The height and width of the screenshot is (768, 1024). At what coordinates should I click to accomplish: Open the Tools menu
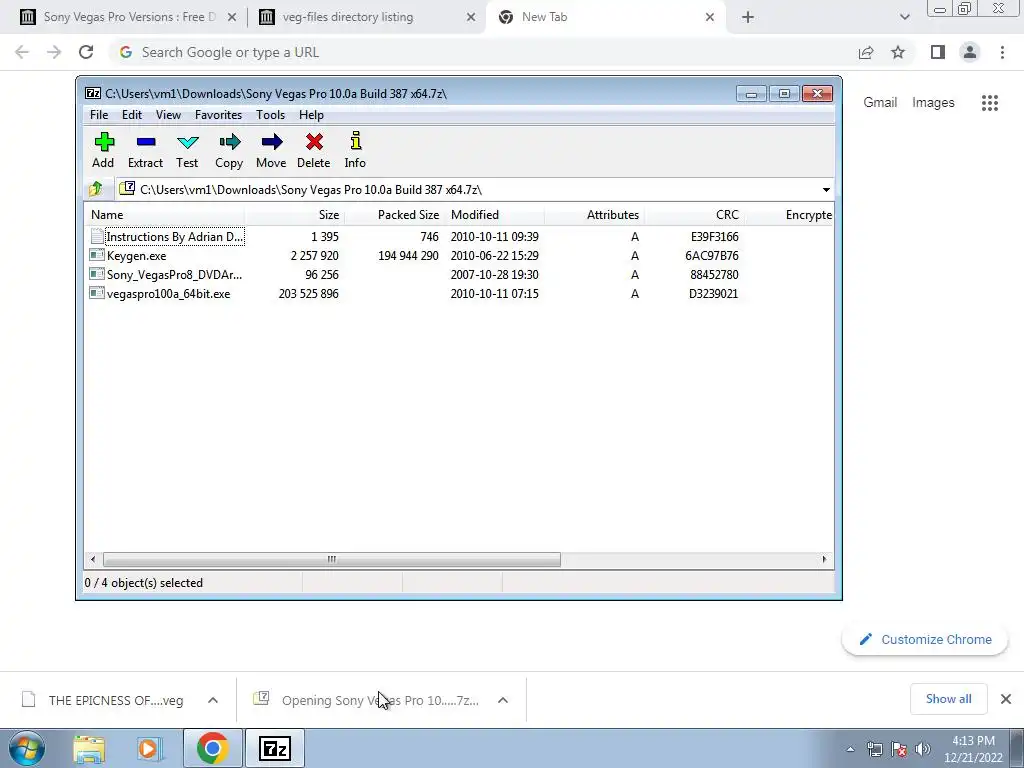tap(270, 115)
